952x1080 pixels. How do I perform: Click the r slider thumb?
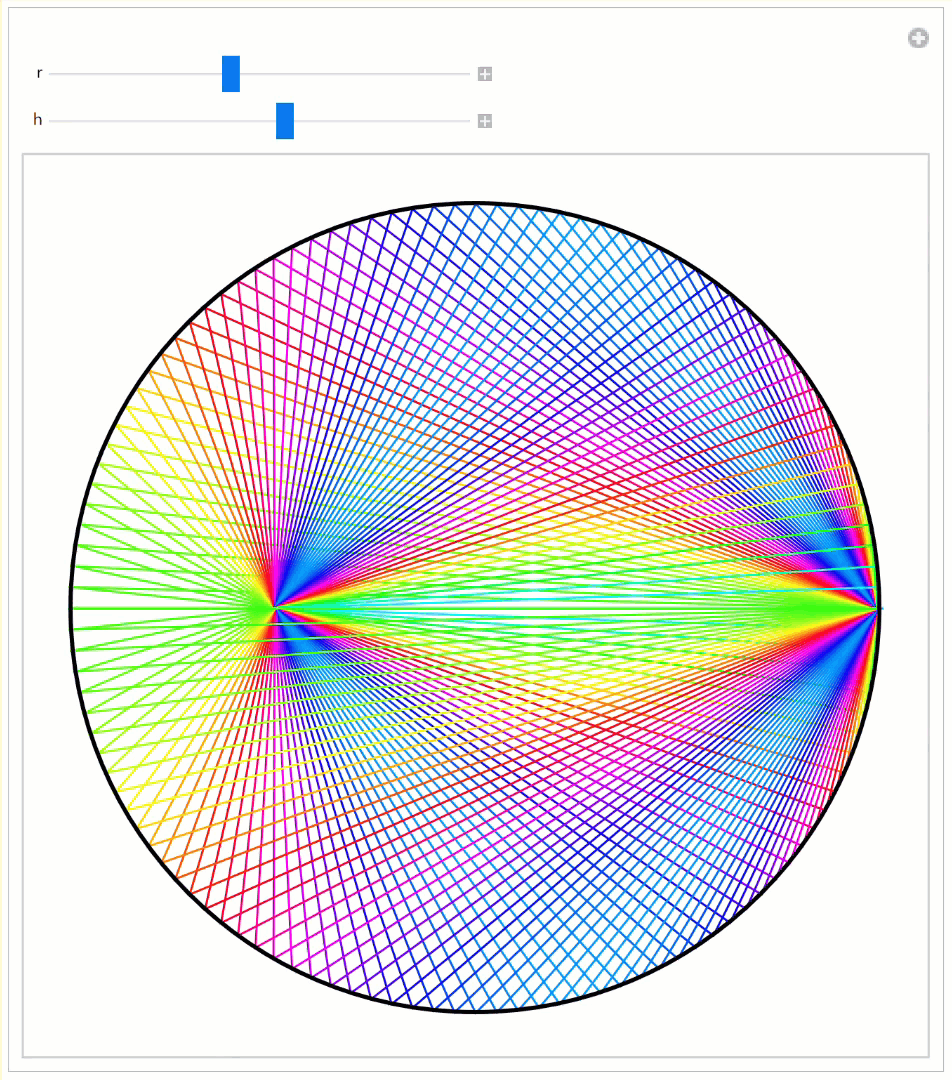point(231,74)
